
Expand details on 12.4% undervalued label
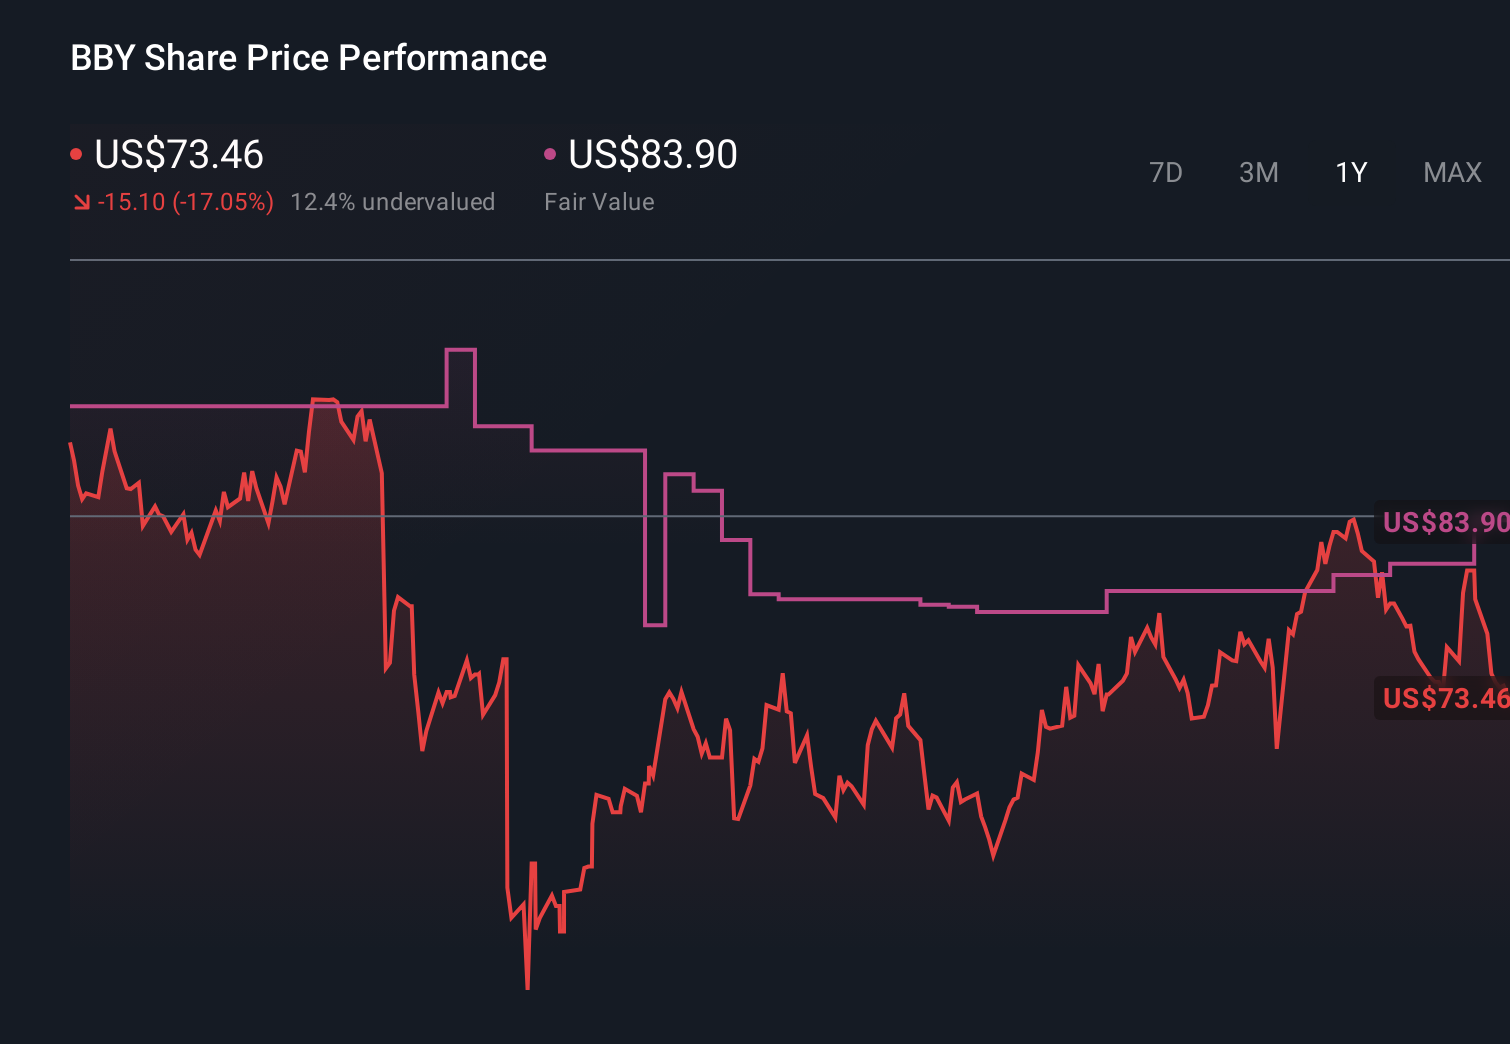coord(393,202)
